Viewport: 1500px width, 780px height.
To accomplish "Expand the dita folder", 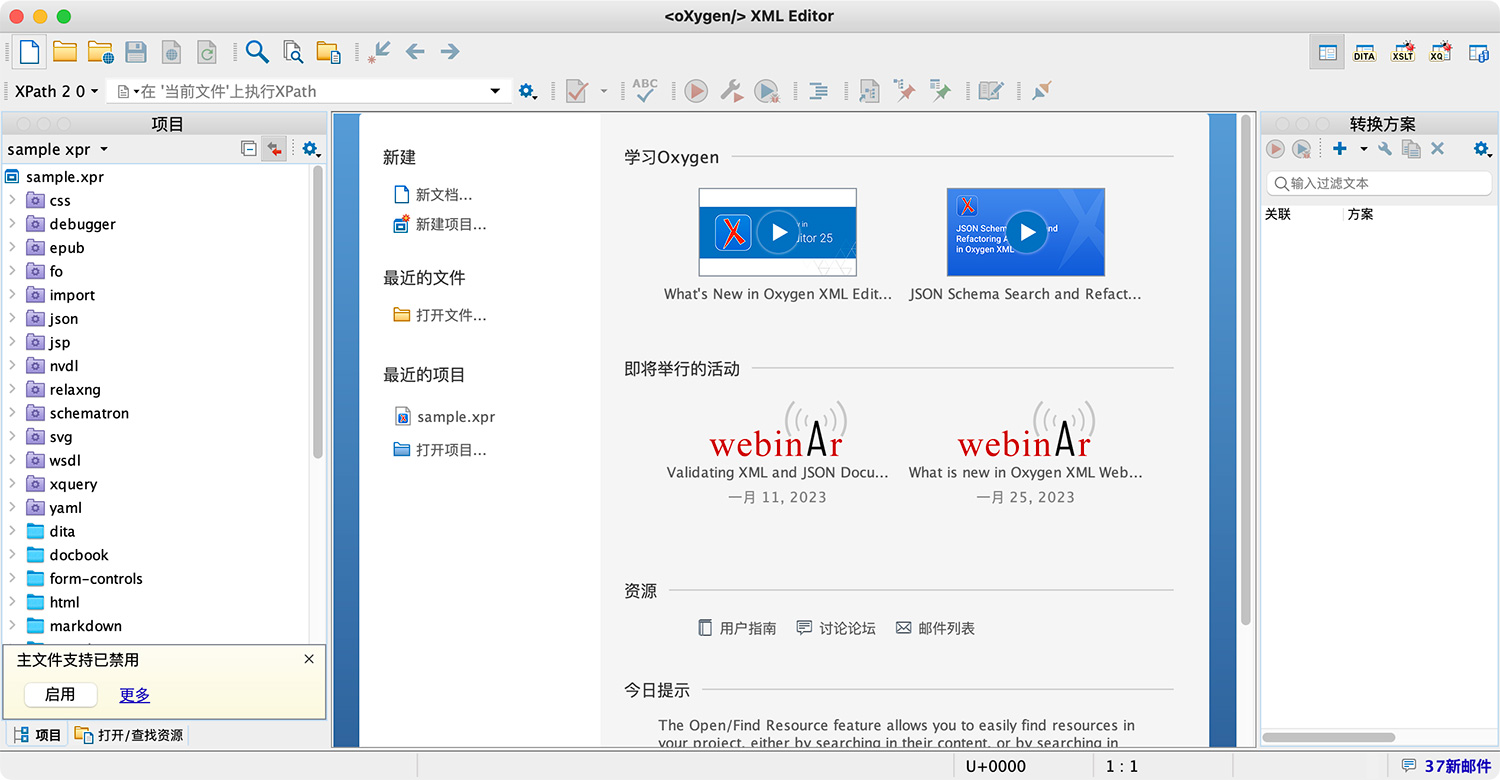I will (12, 531).
